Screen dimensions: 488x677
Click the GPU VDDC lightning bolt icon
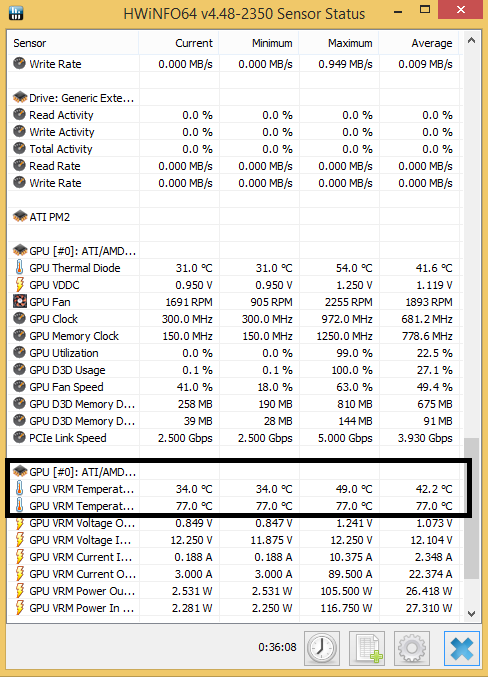coord(19,285)
